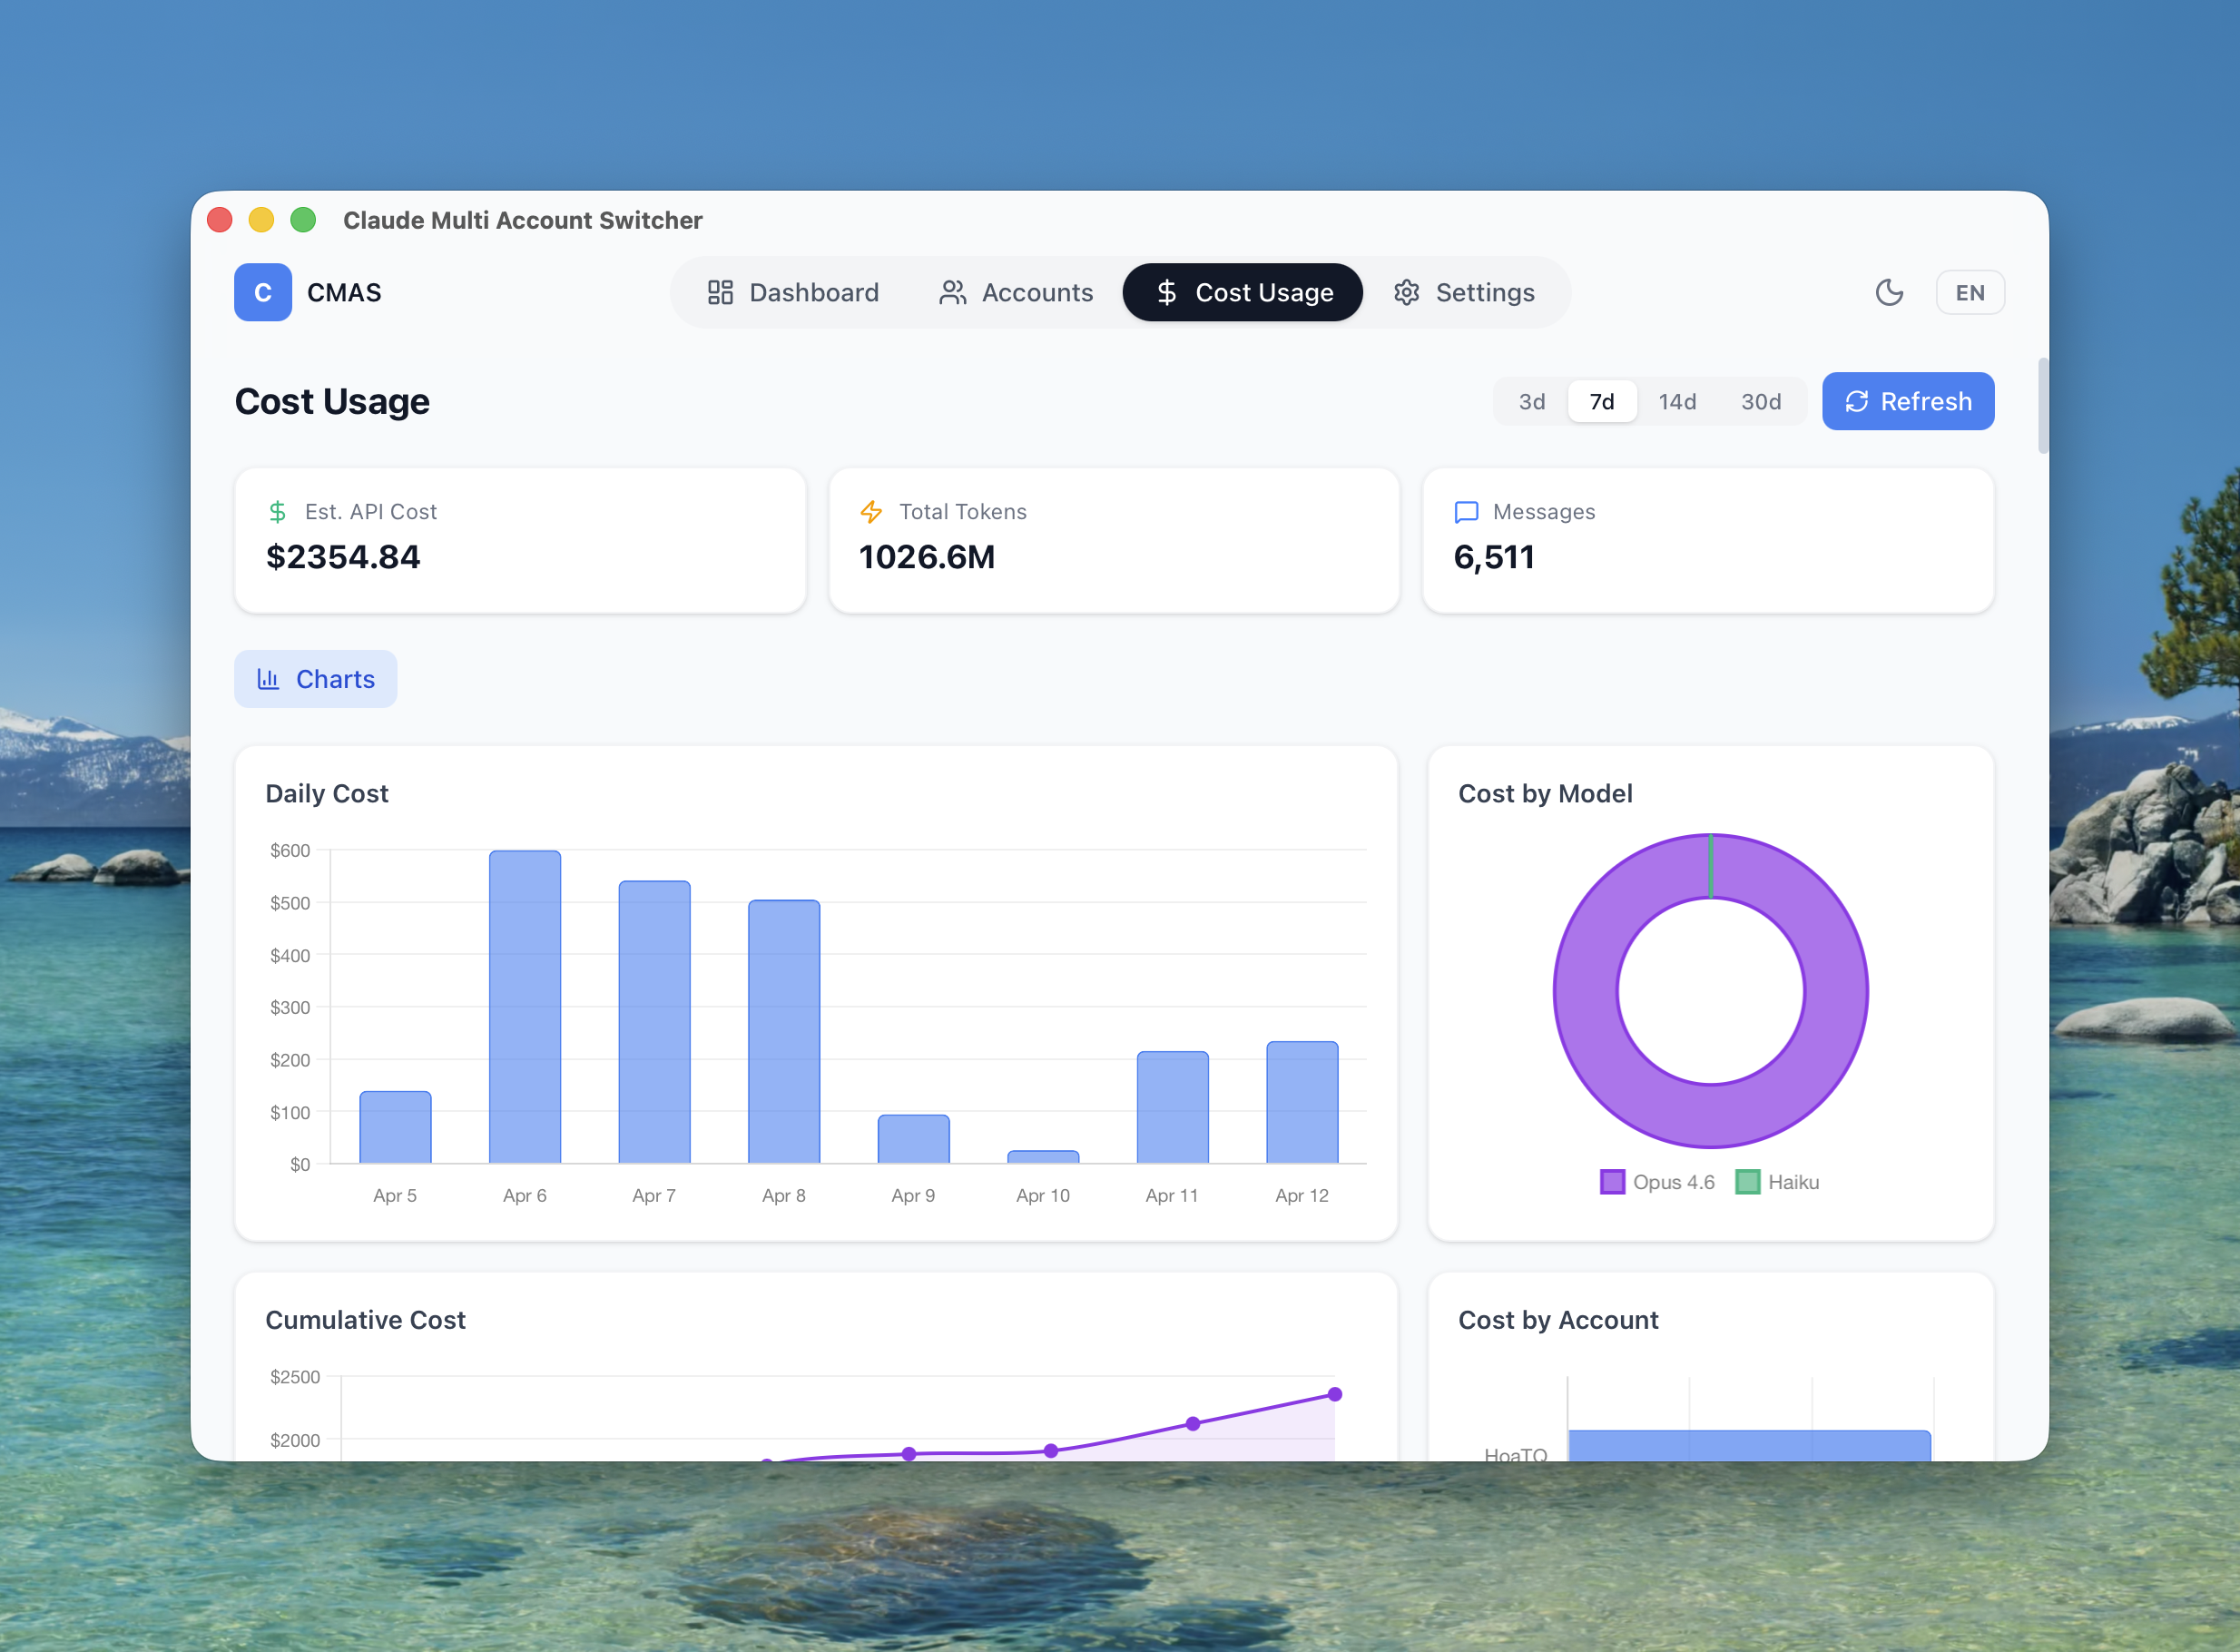Click the blue CMAS logo icon

263,292
